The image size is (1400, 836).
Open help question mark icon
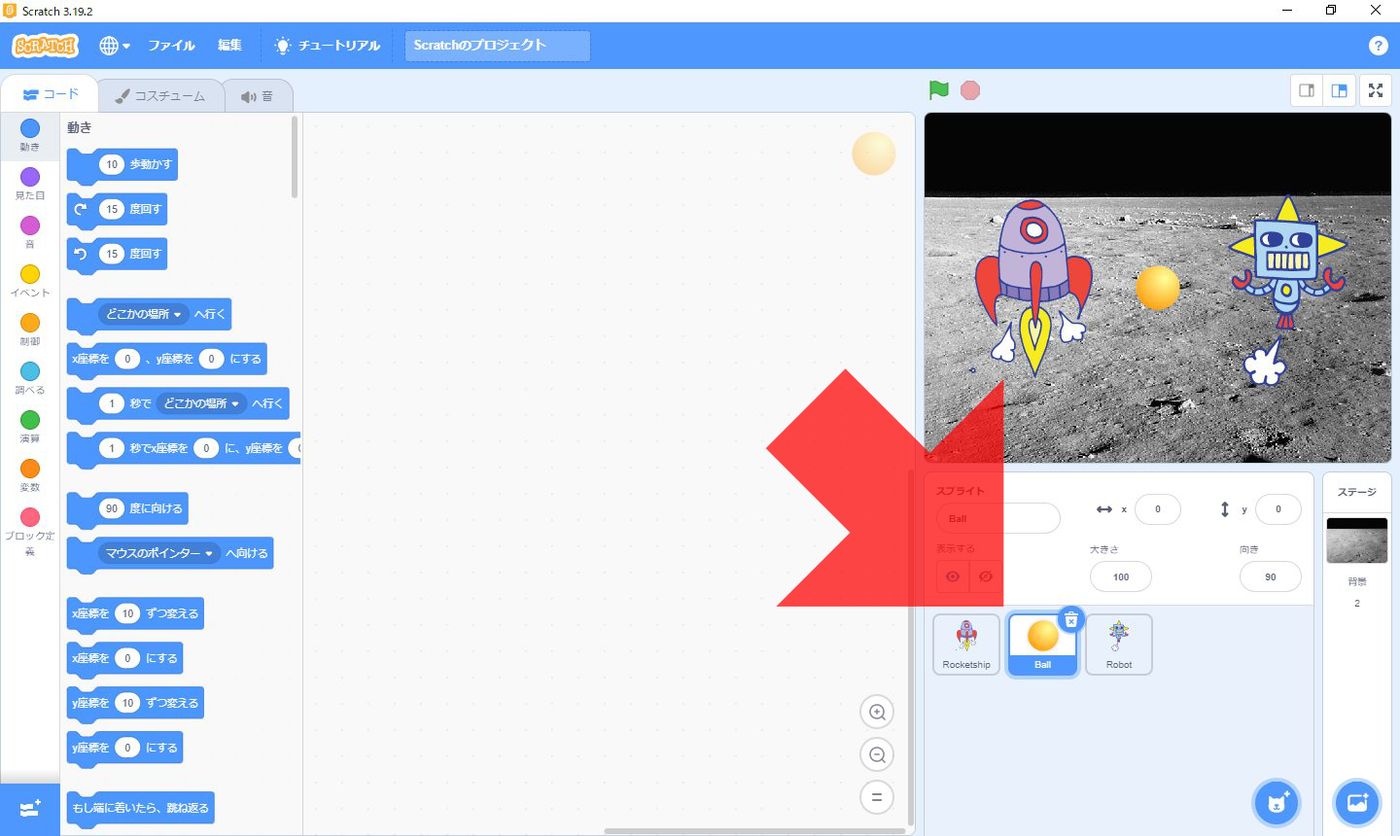coord(1377,46)
